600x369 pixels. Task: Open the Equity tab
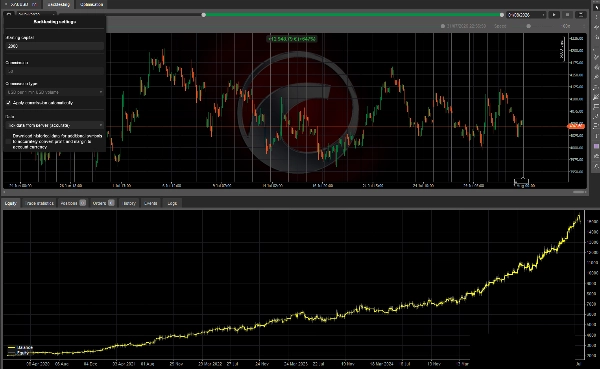[x=11, y=203]
